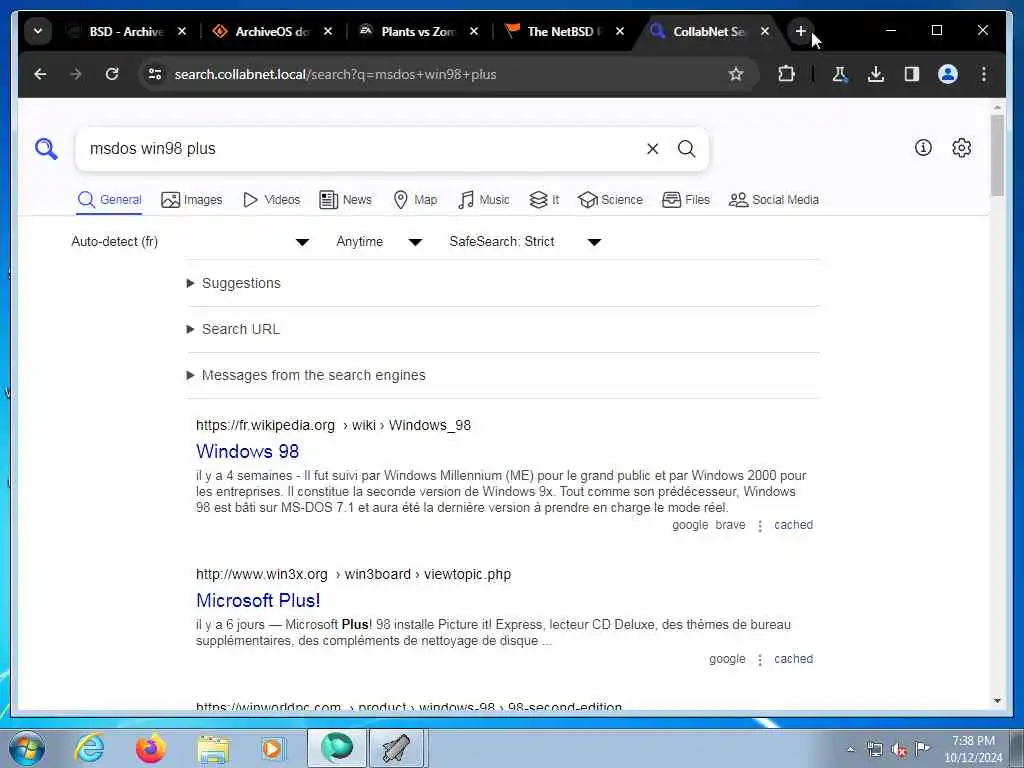Open the tab search chevron button
The image size is (1024, 768).
(x=38, y=31)
